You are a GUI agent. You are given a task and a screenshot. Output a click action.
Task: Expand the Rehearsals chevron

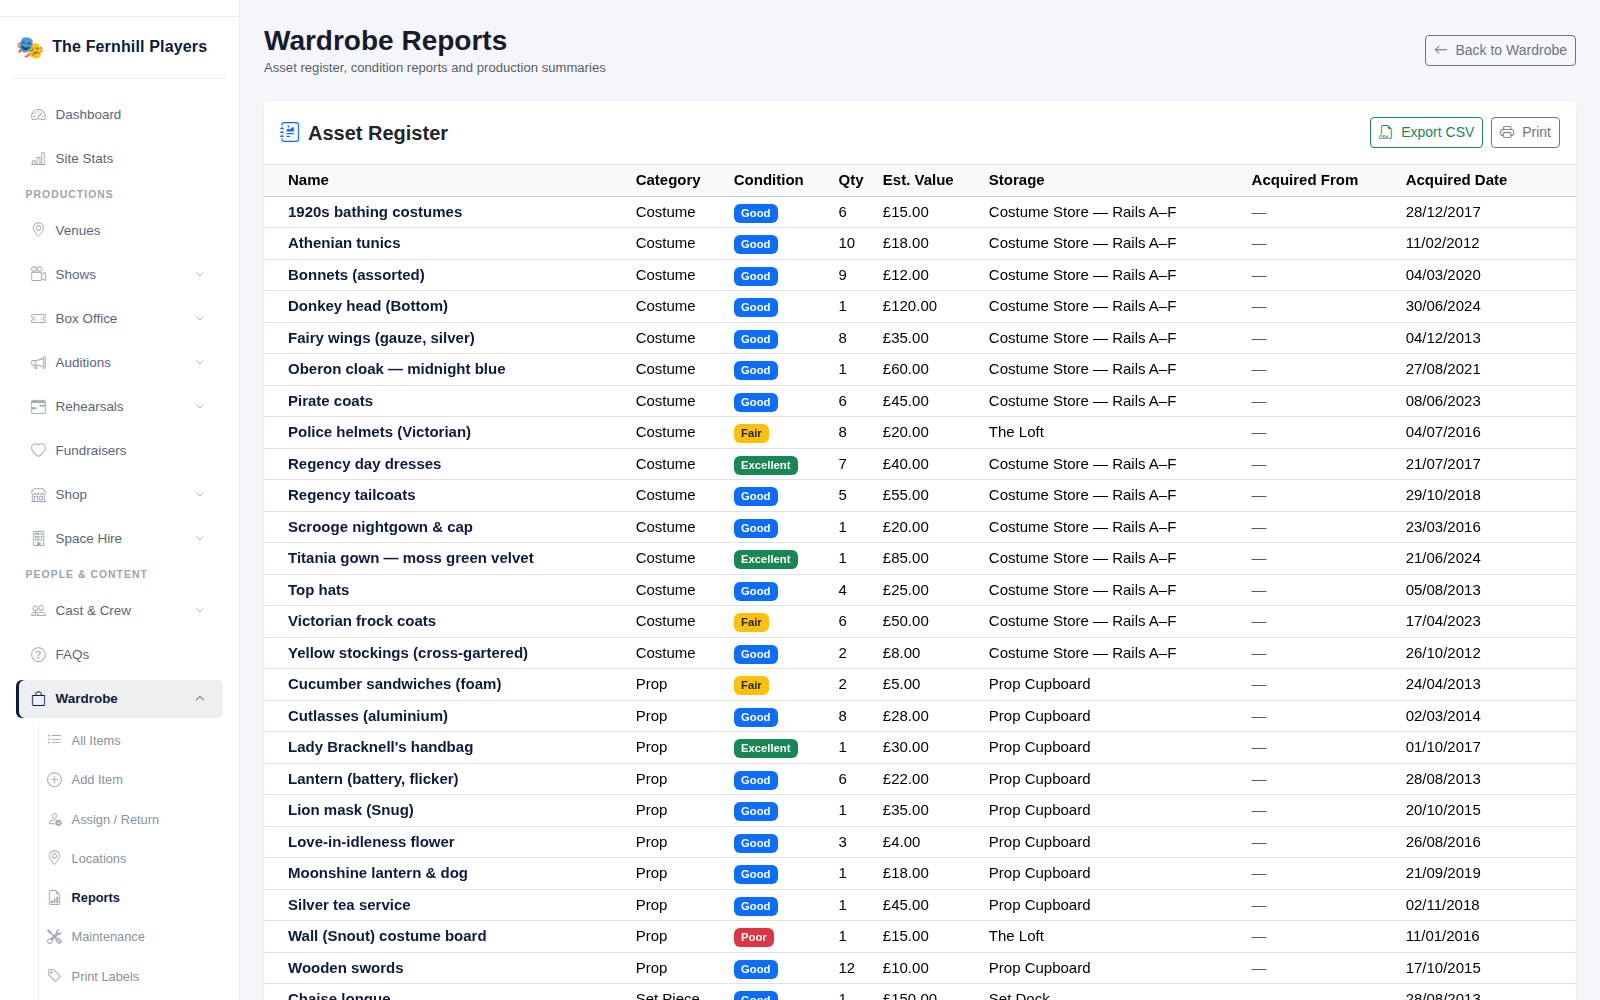coord(200,407)
